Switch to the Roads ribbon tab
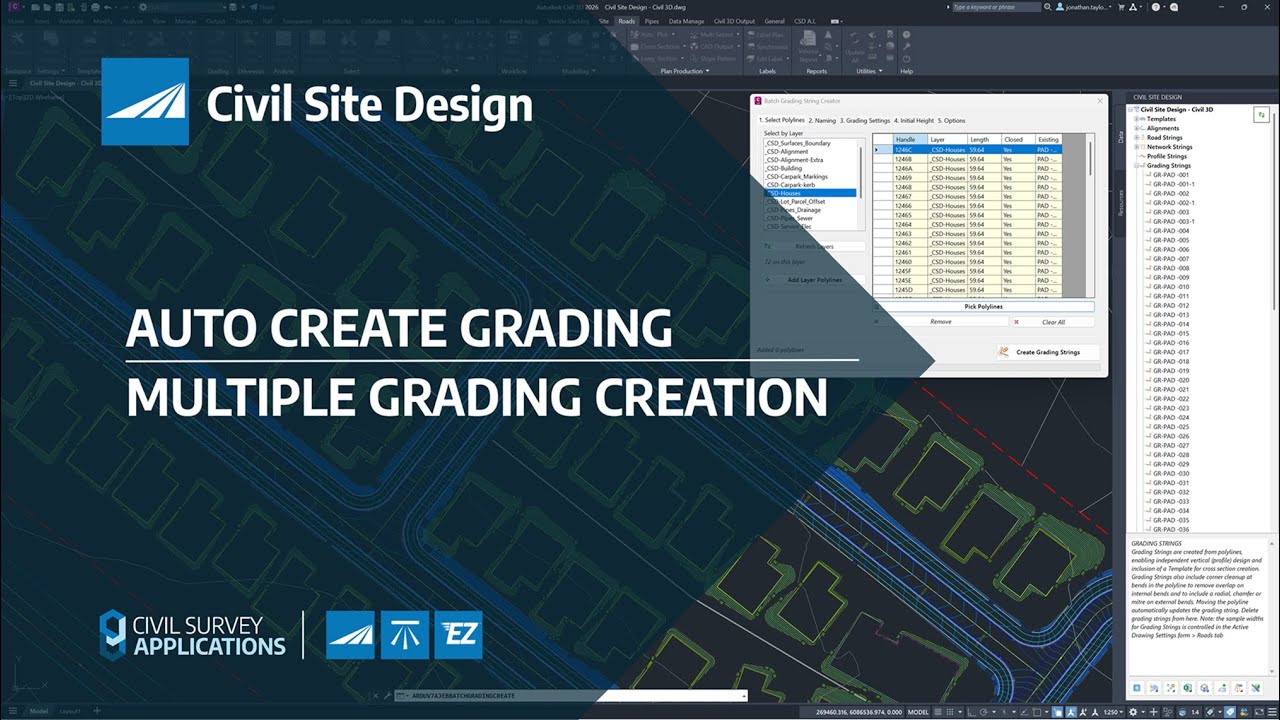The height and width of the screenshot is (720, 1280). pos(626,21)
